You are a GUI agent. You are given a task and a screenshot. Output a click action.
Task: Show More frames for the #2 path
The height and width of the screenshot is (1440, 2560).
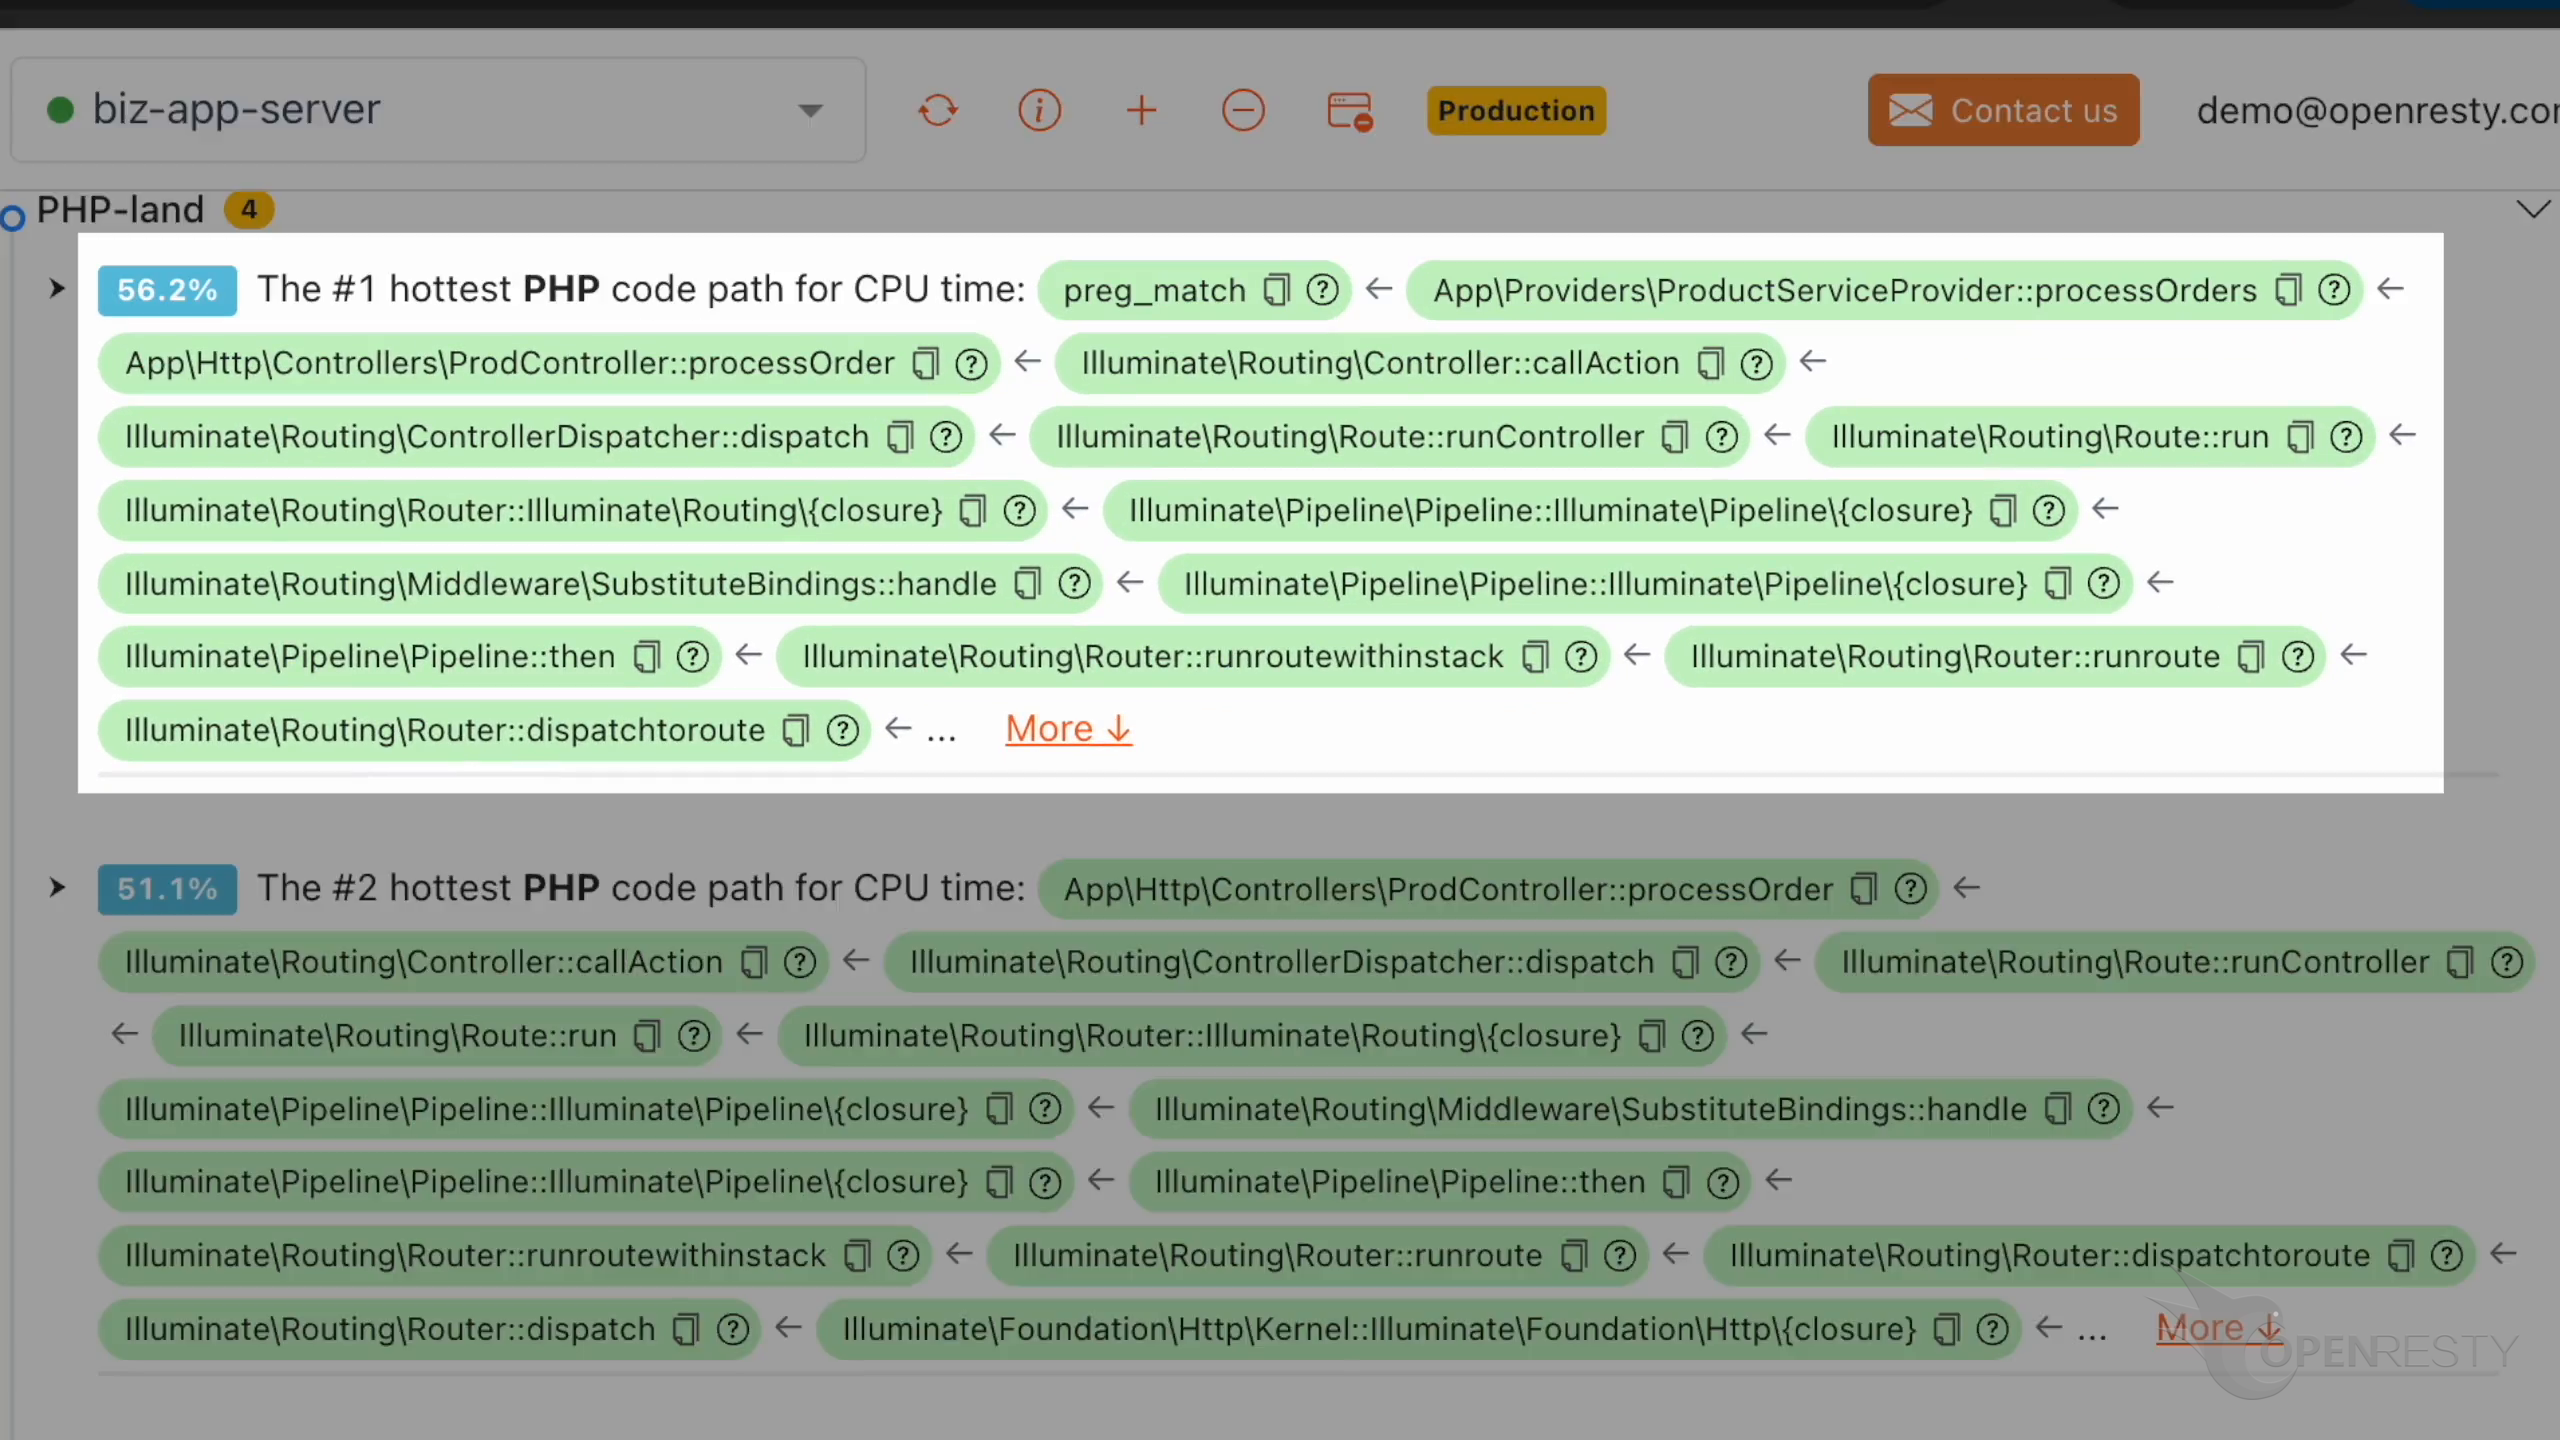tap(2219, 1328)
